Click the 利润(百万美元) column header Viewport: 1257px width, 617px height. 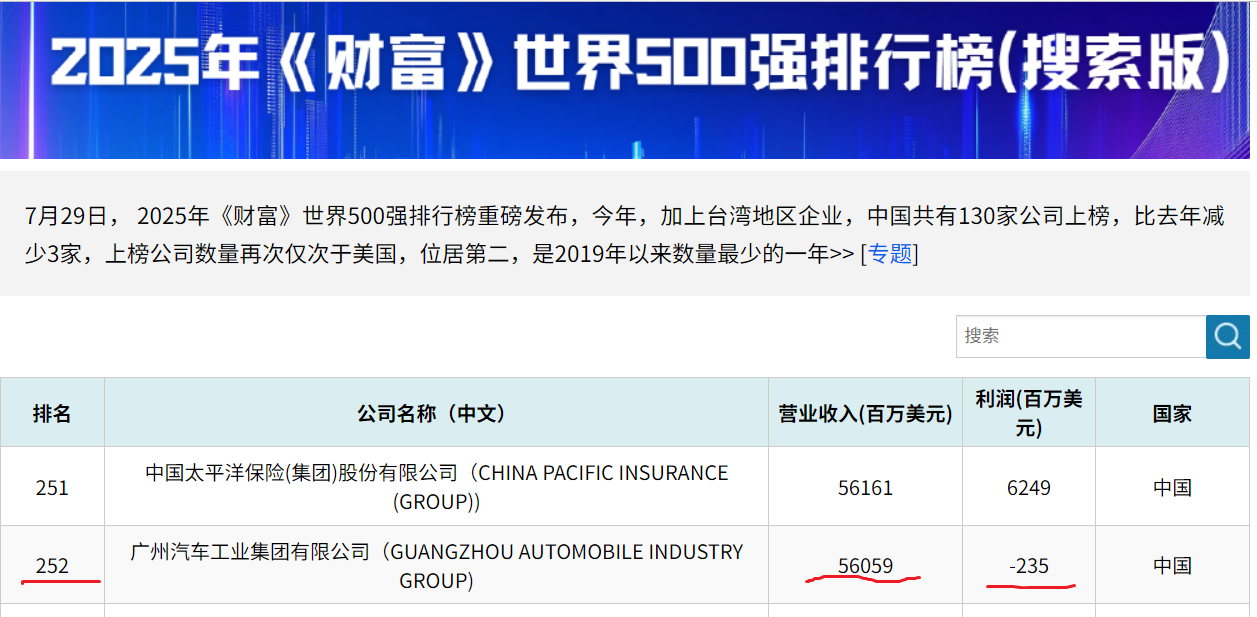[1029, 413]
